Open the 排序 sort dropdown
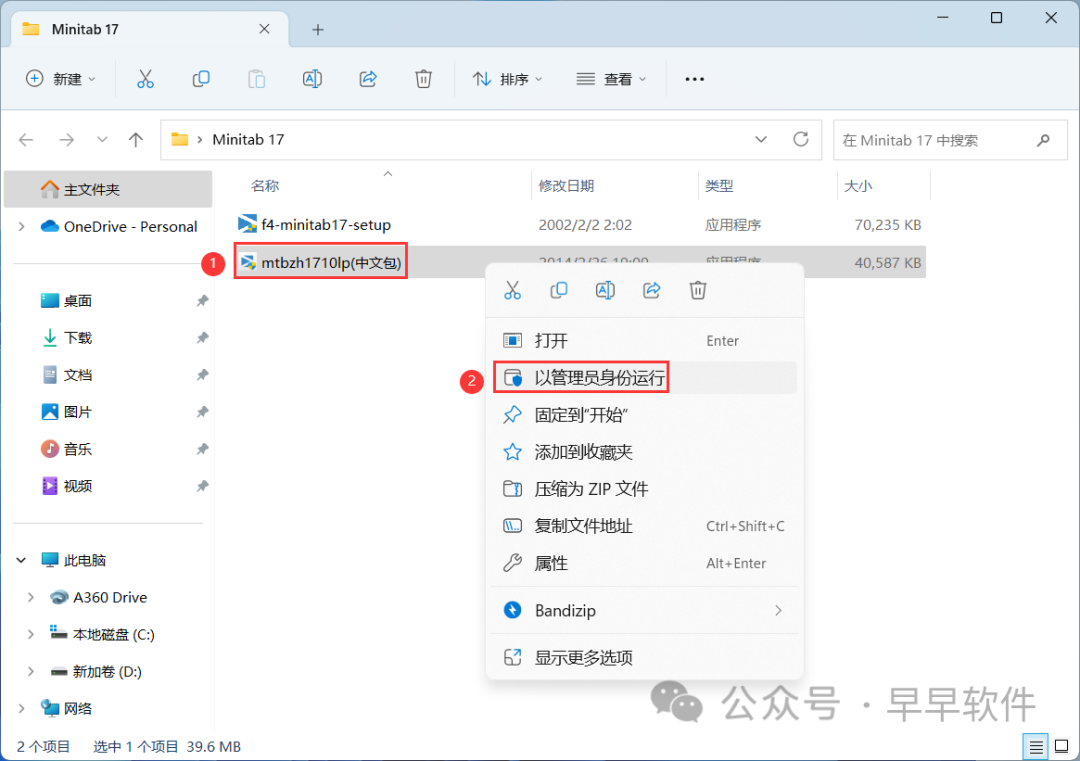The height and width of the screenshot is (761, 1080). tap(507, 79)
